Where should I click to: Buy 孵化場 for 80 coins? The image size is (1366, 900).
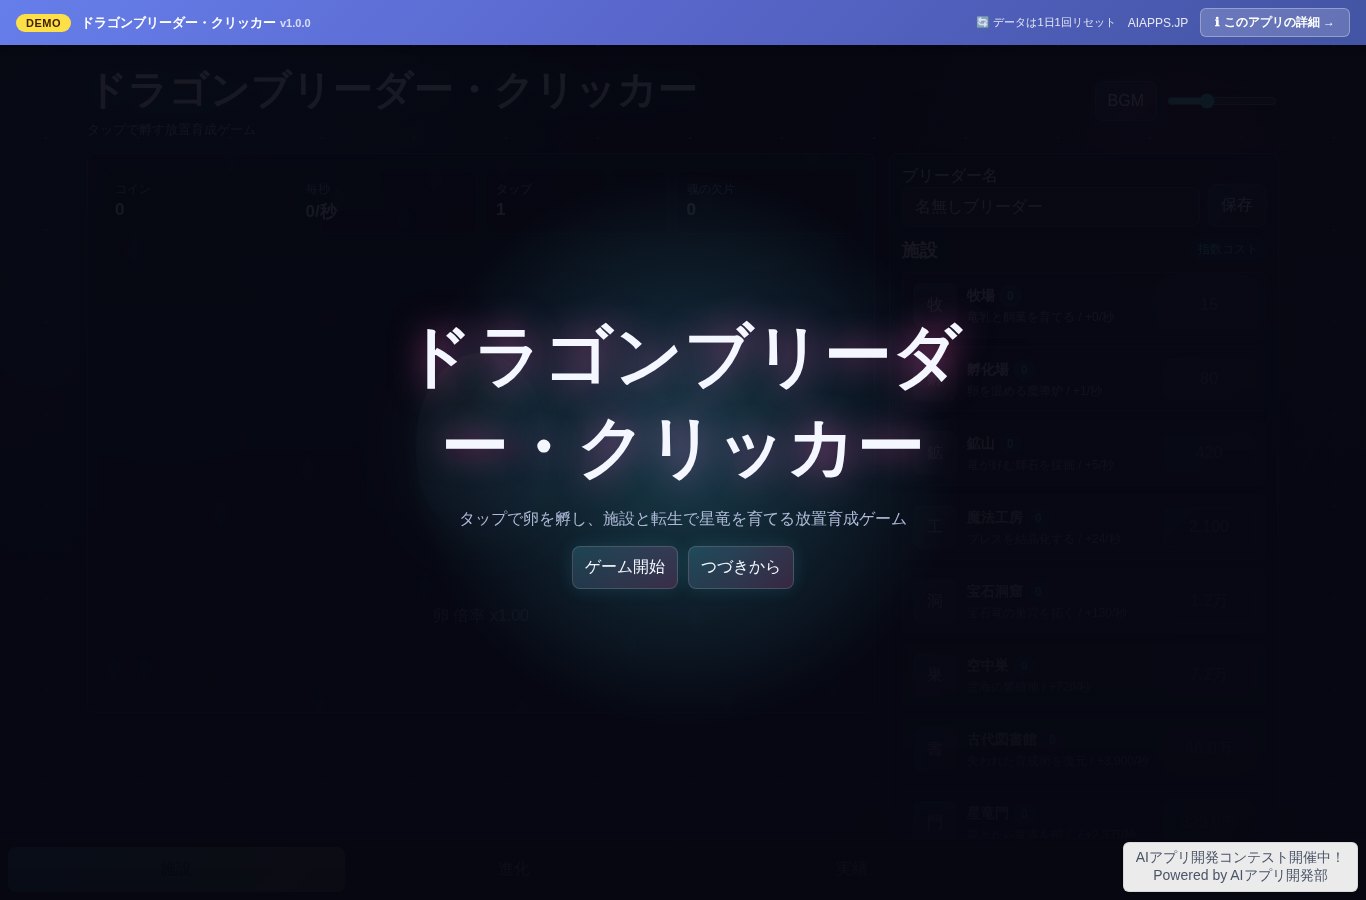[1210, 379]
